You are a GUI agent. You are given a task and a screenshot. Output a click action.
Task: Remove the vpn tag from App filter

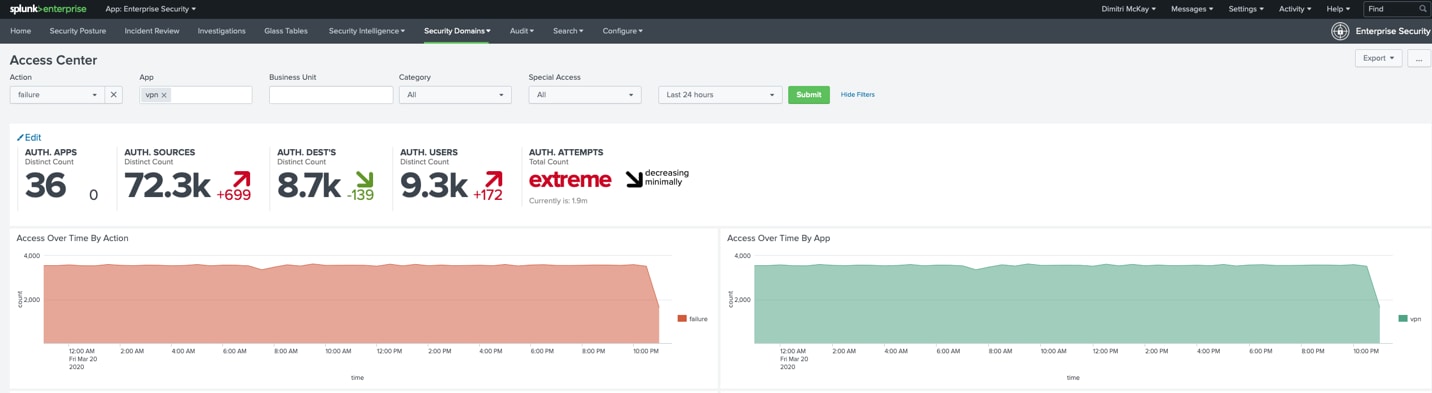click(164, 95)
